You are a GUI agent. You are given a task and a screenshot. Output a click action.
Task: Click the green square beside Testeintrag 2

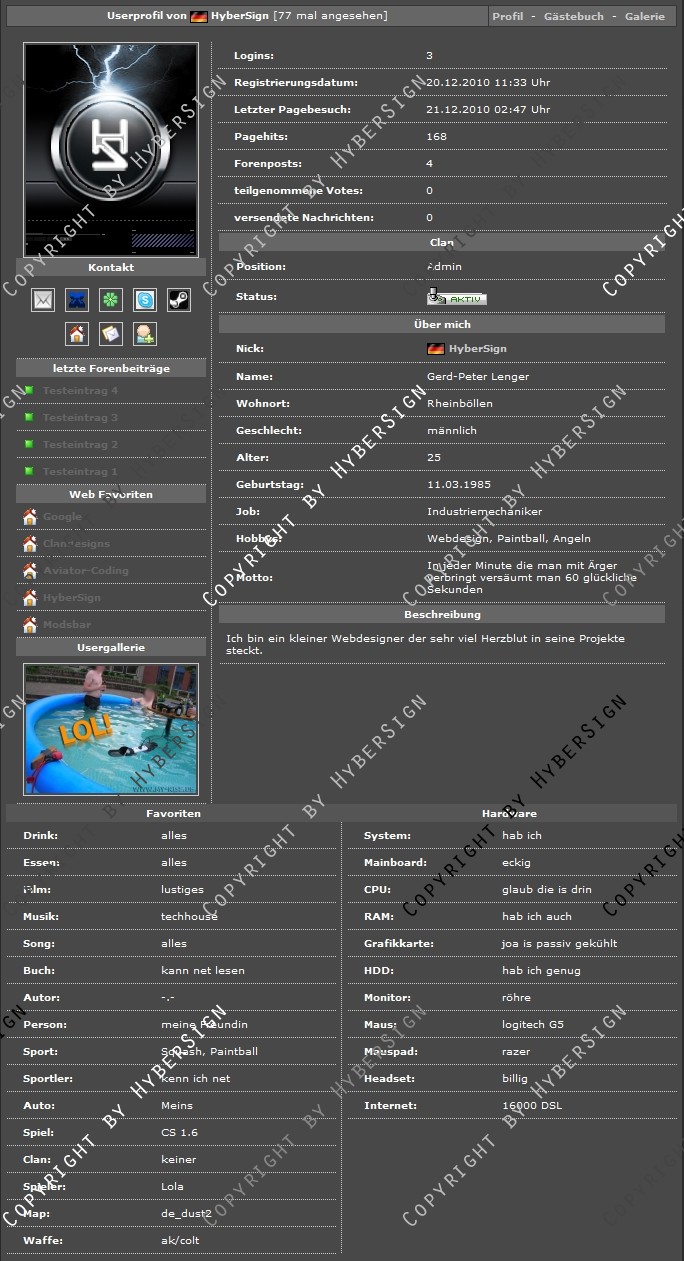[x=30, y=444]
